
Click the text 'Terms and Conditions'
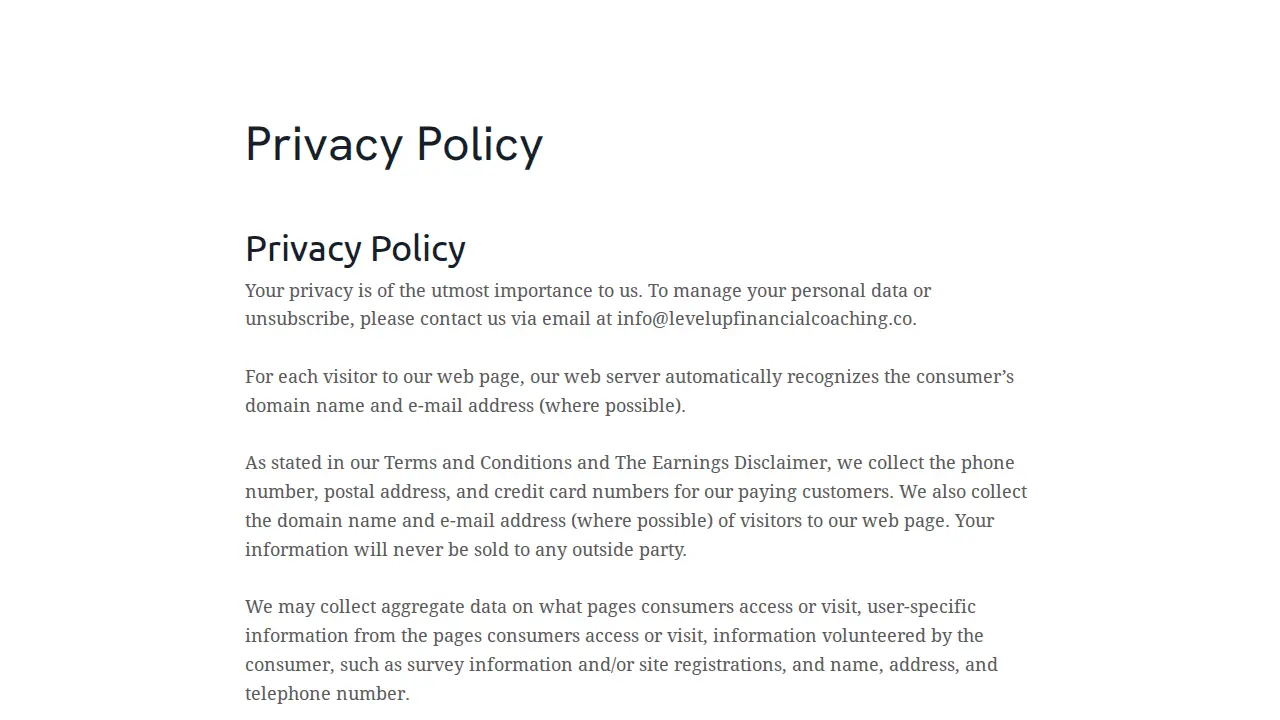click(x=478, y=463)
